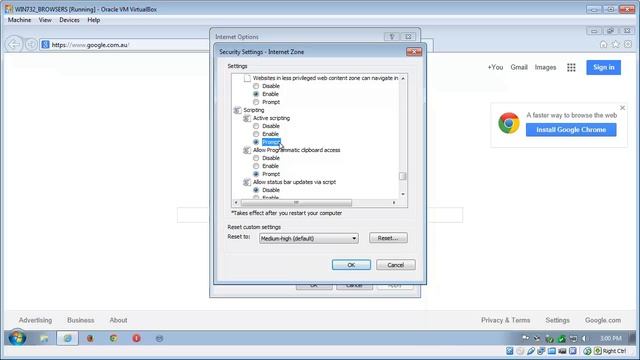Click the Internet Options help question mark
Image resolution: width=640 pixels, height=360 pixels.
392,37
